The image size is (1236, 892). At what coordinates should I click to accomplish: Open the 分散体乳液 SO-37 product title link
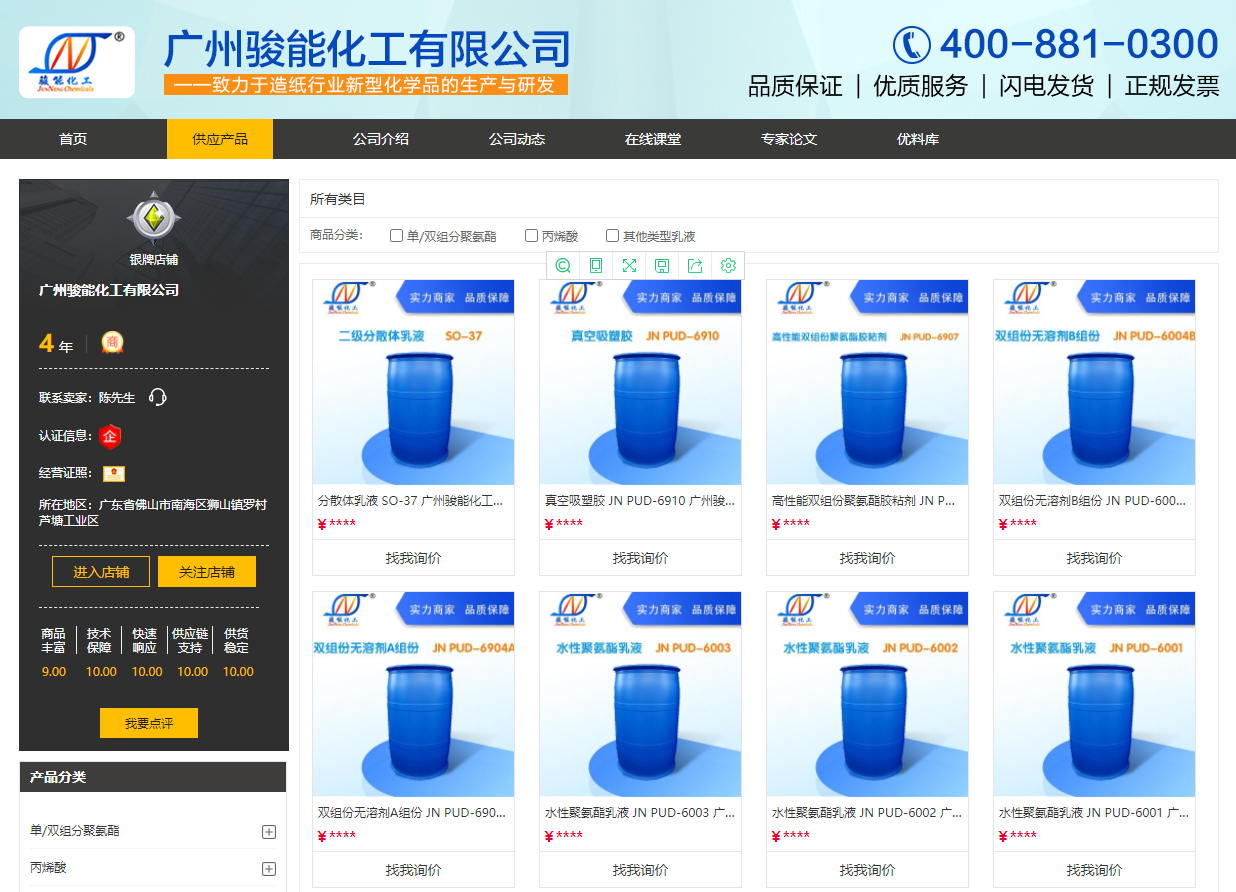coord(411,500)
